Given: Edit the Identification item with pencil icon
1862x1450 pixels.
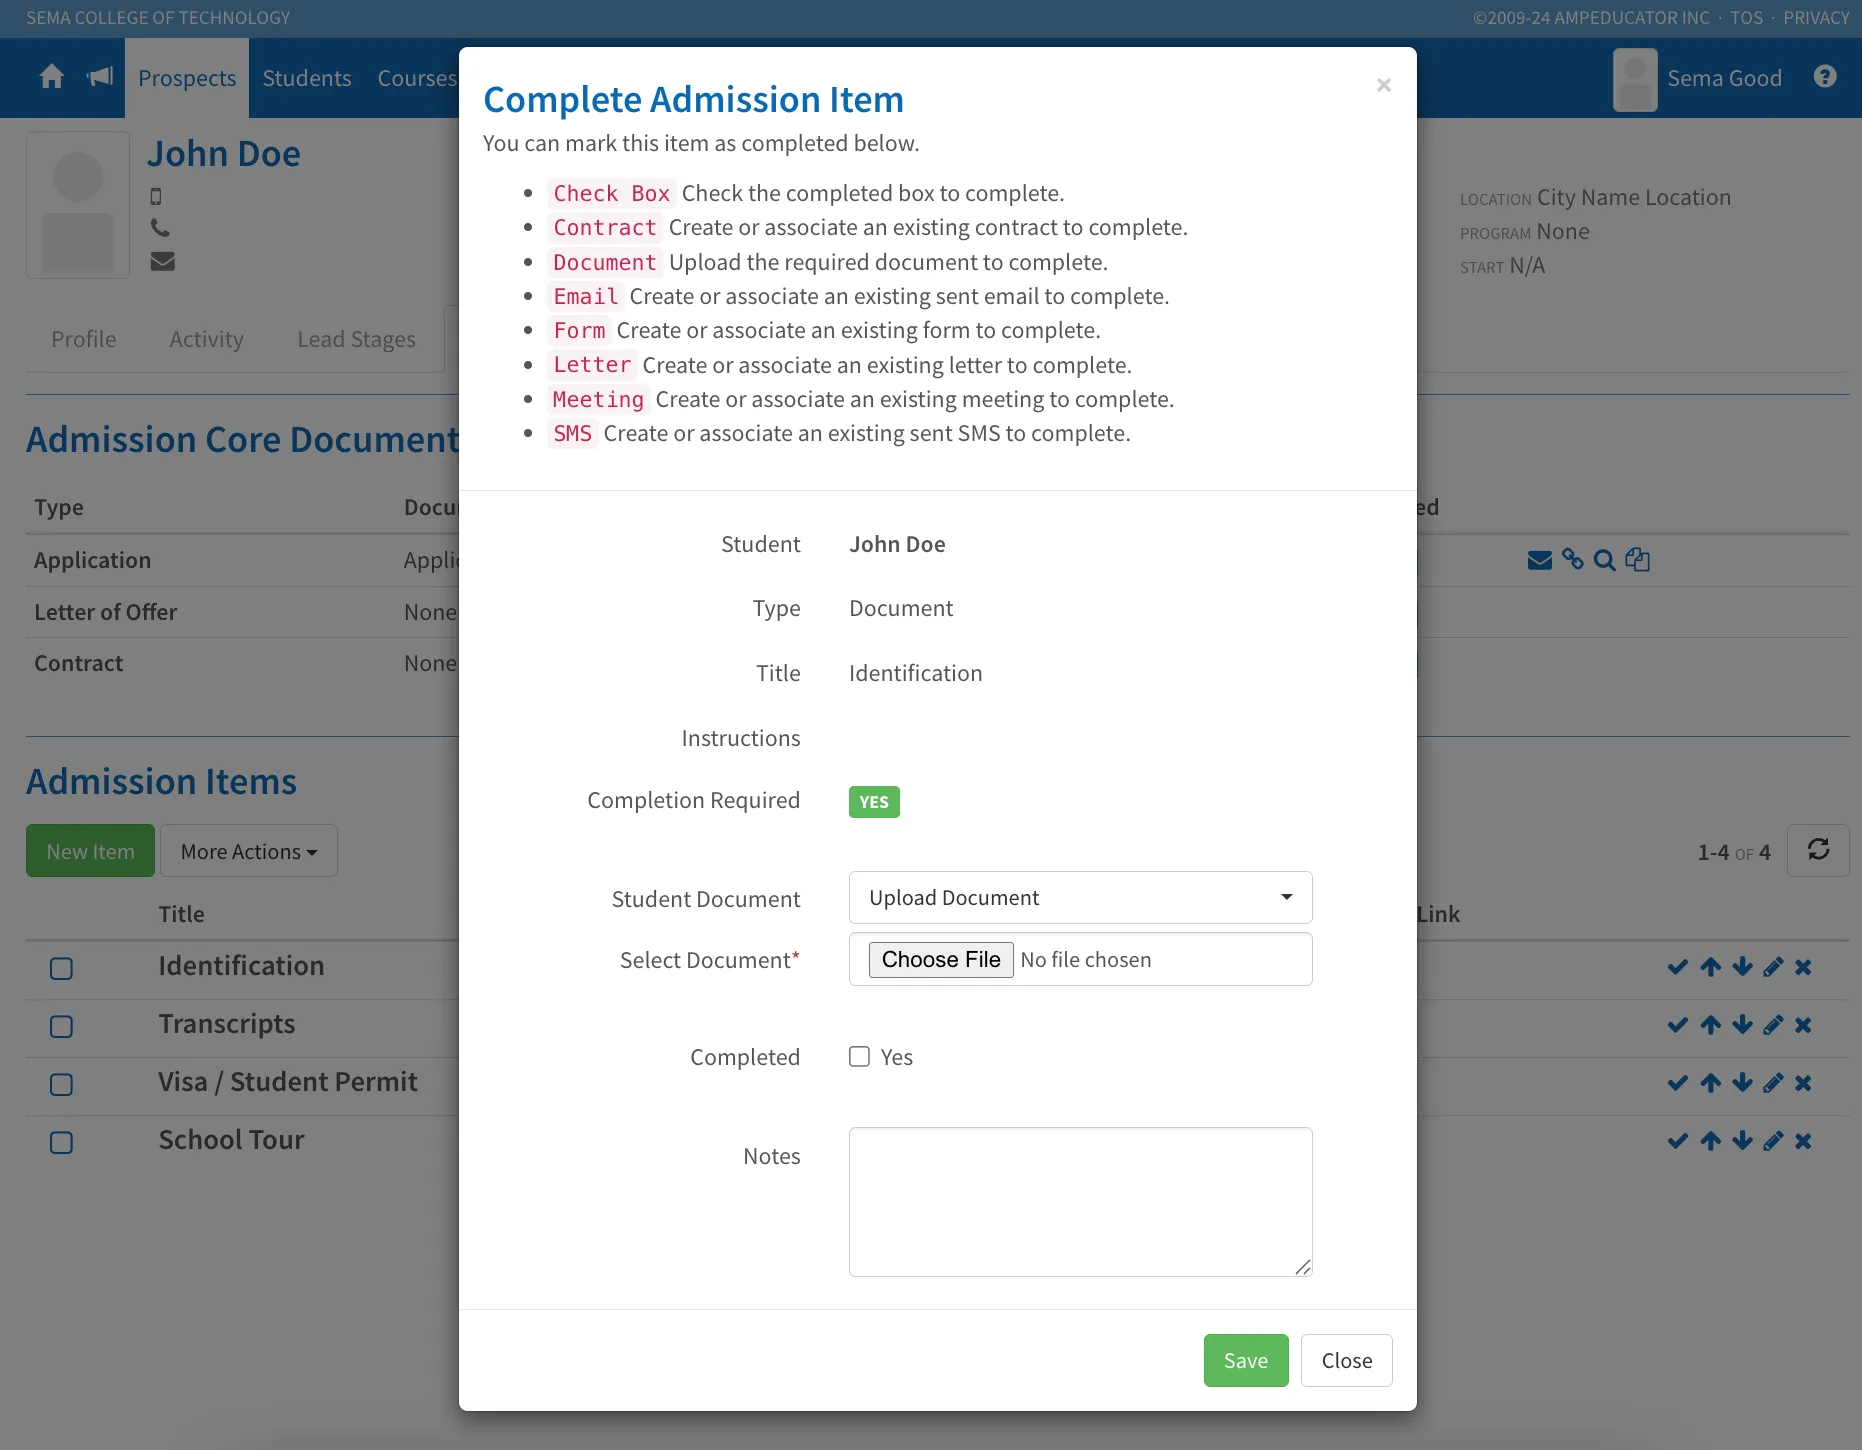Looking at the screenshot, I should coord(1773,967).
